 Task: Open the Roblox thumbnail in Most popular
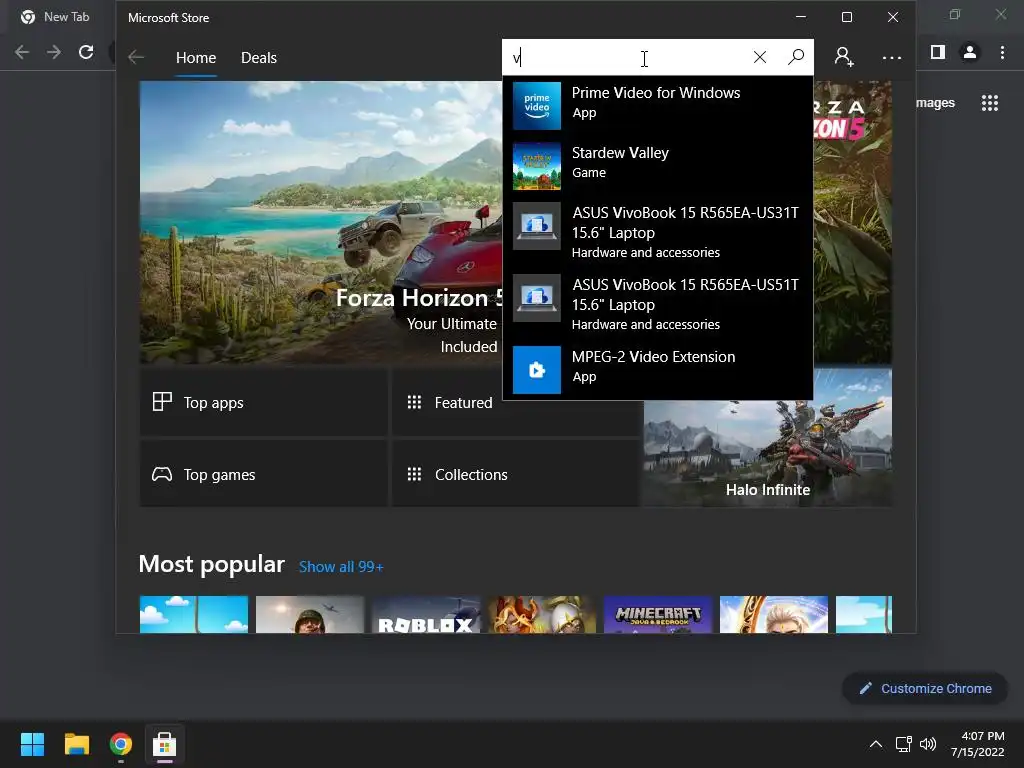[426, 614]
